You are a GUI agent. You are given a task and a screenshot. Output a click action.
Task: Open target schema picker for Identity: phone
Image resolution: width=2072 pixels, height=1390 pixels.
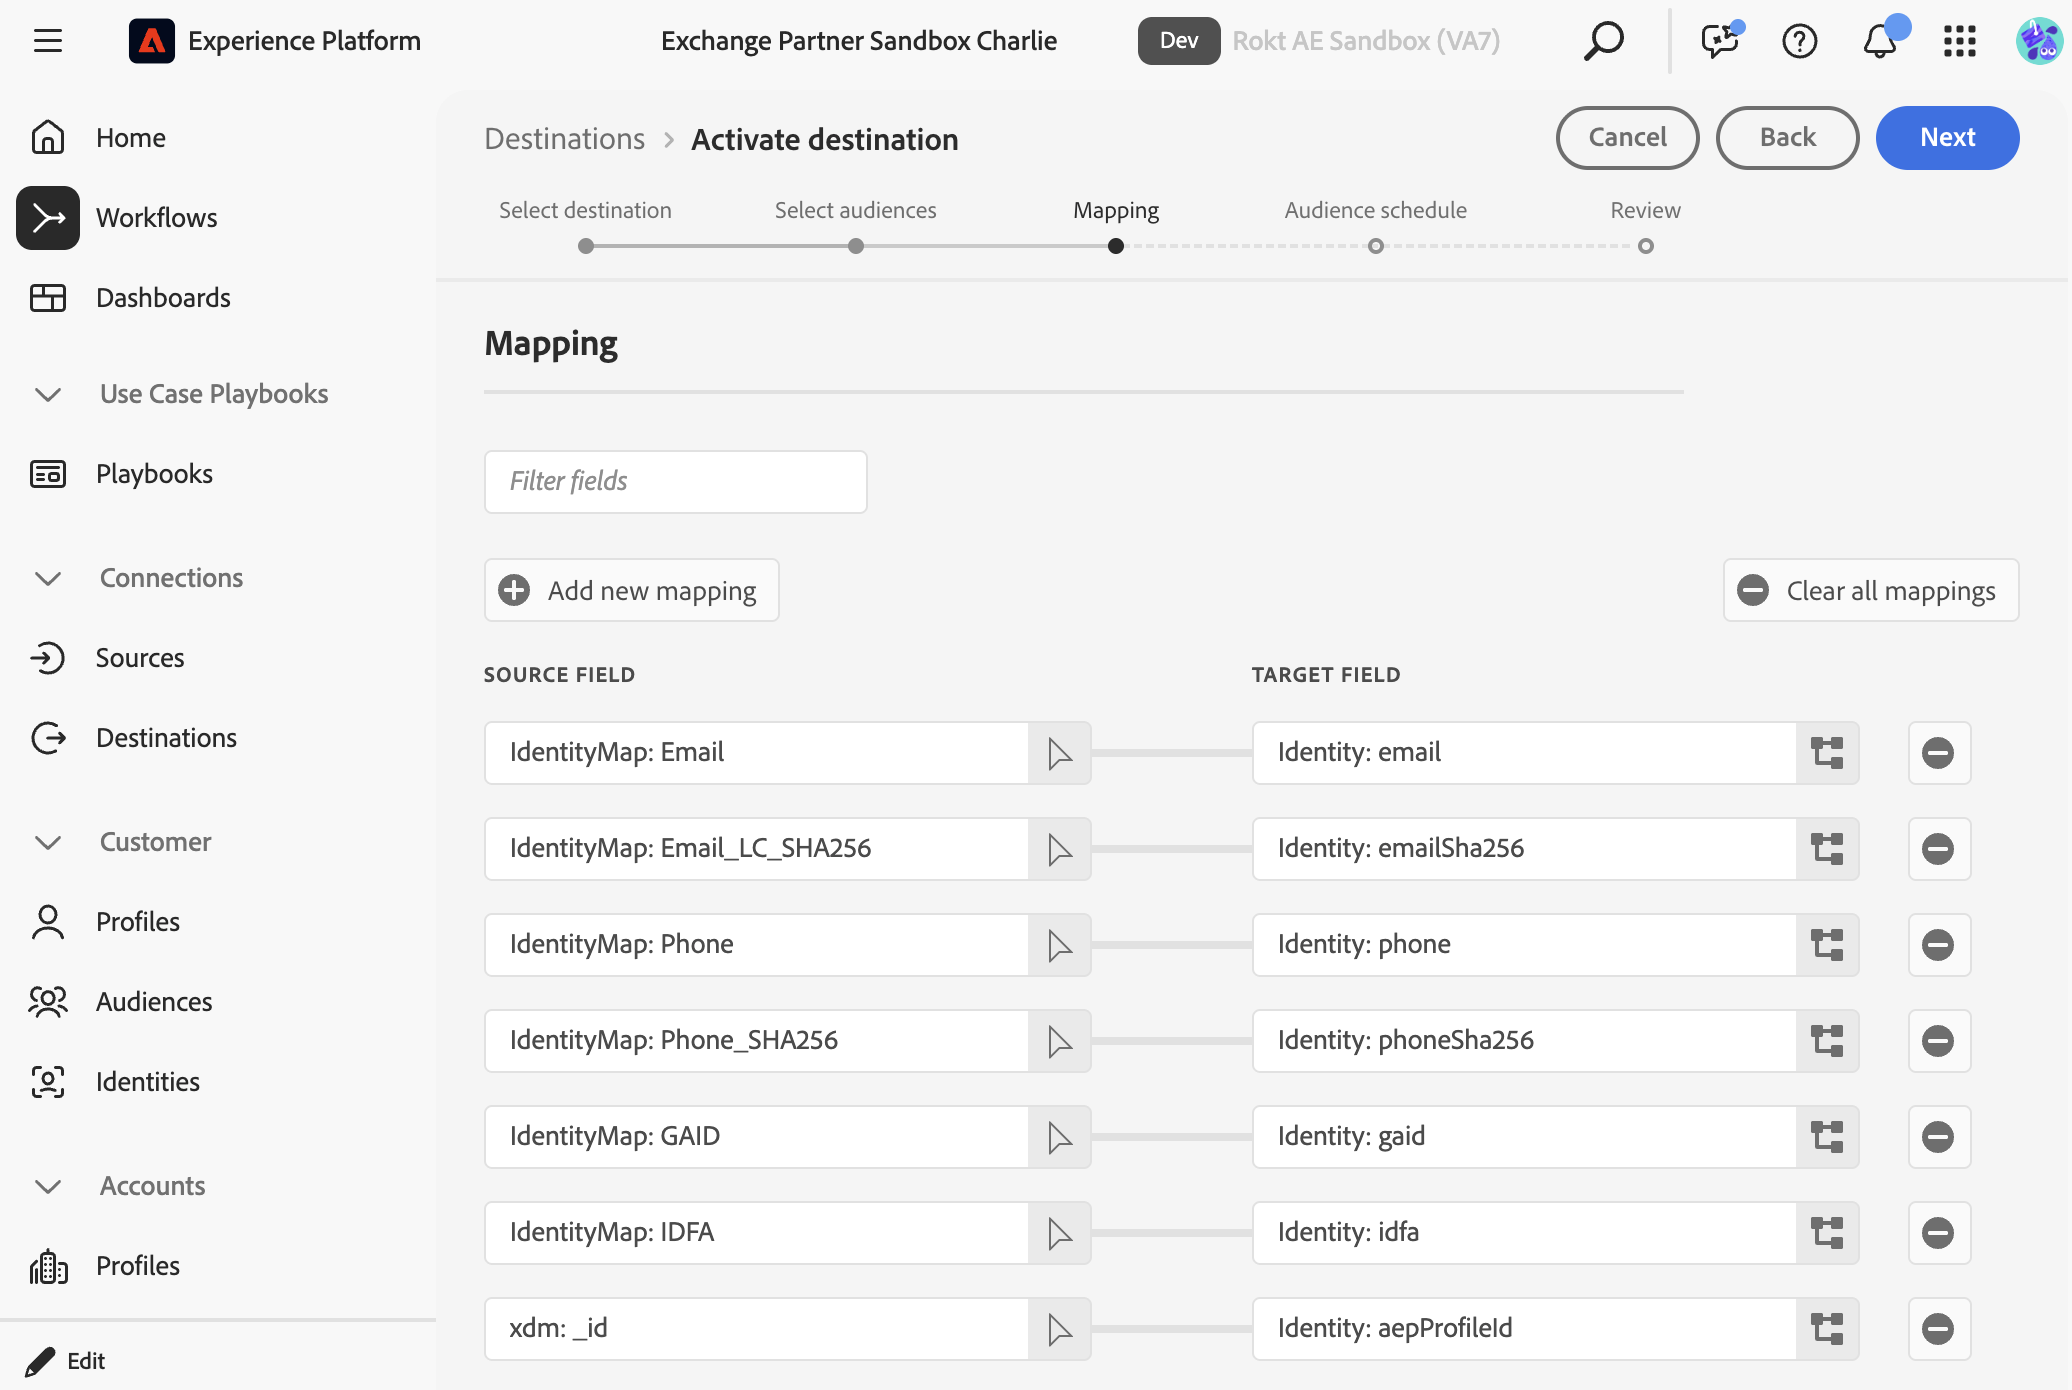(1827, 945)
